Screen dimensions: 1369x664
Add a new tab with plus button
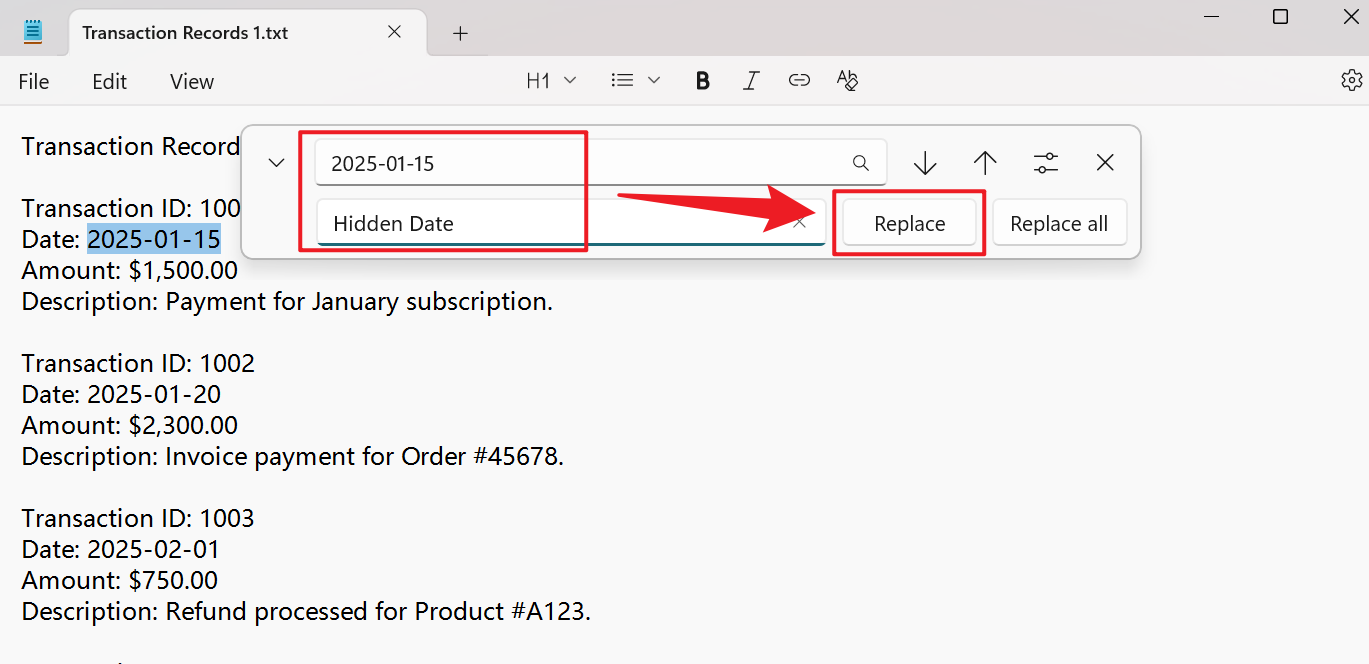click(460, 33)
